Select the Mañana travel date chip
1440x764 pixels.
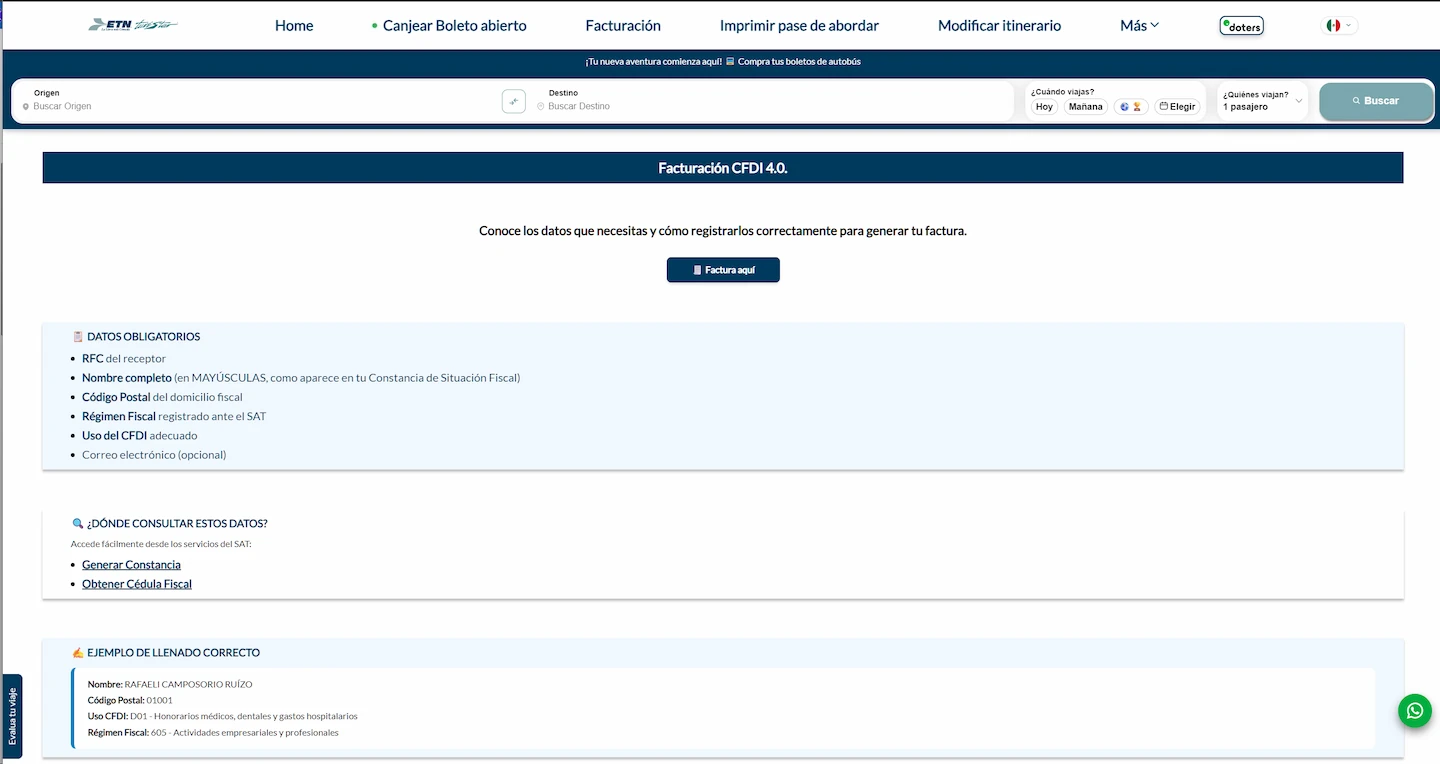(x=1085, y=107)
